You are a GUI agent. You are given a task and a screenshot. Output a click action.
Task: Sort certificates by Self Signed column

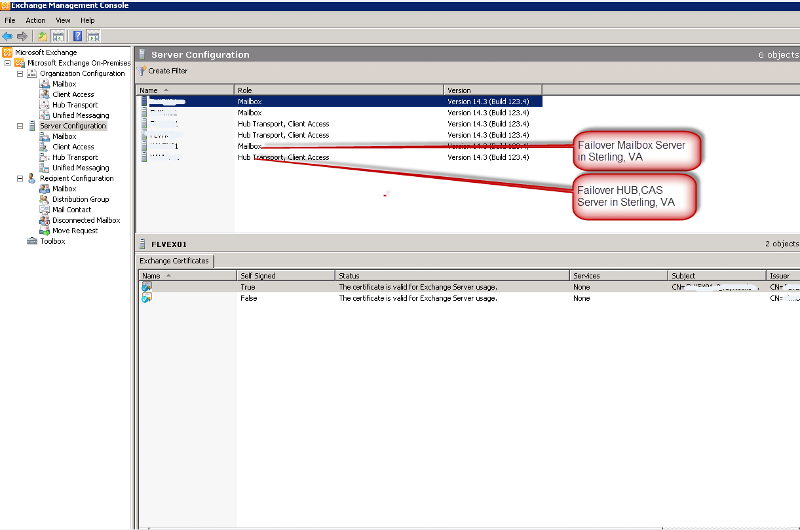286,275
